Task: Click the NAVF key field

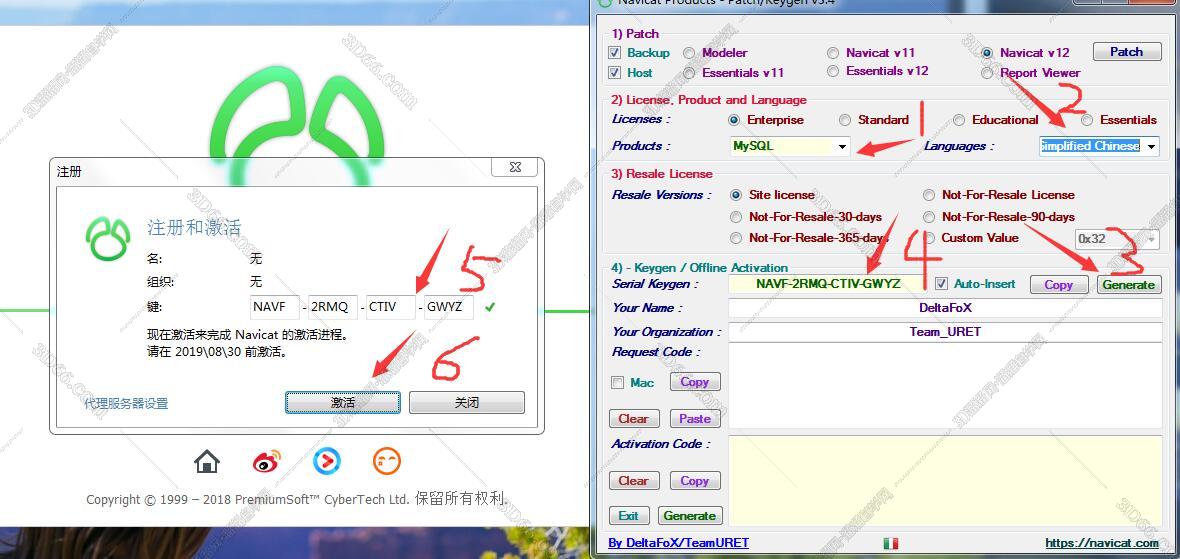Action: [275, 307]
